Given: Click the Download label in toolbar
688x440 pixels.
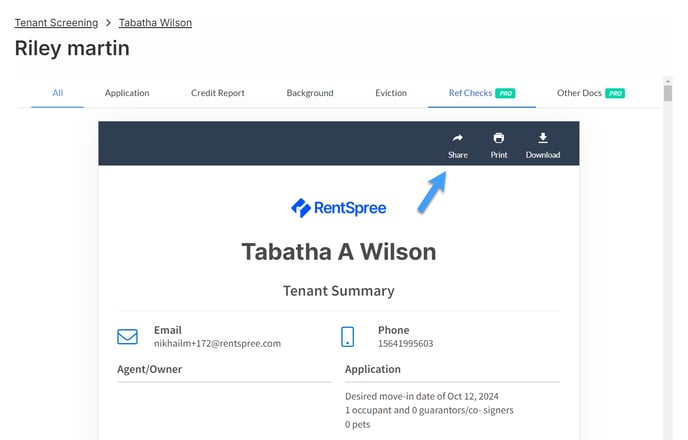Looking at the screenshot, I should click(543, 155).
